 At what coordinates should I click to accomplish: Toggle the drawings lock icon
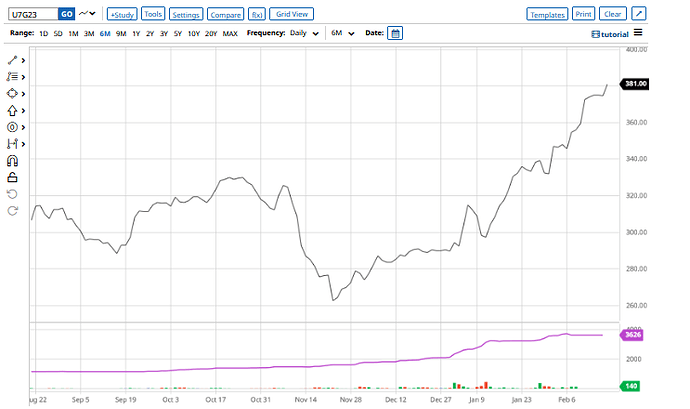click(12, 177)
